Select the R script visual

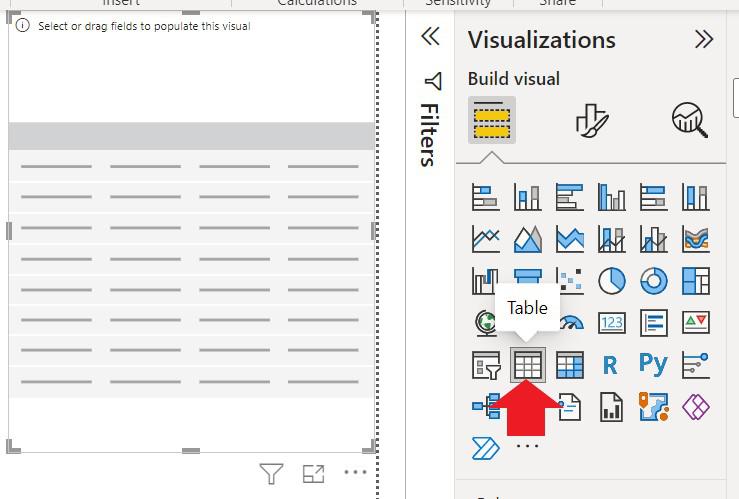[610, 365]
